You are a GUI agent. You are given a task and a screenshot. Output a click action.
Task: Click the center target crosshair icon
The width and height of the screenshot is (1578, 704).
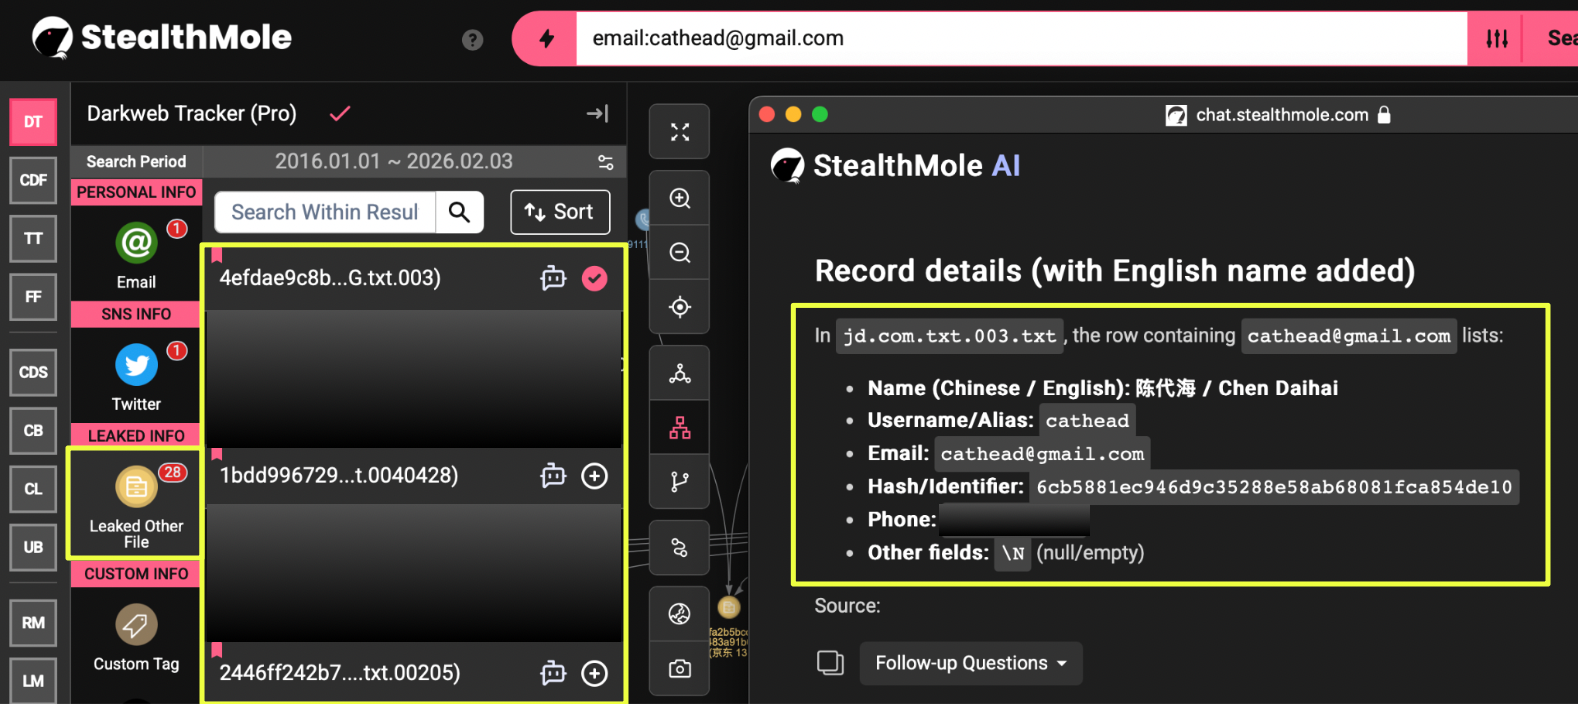(680, 307)
